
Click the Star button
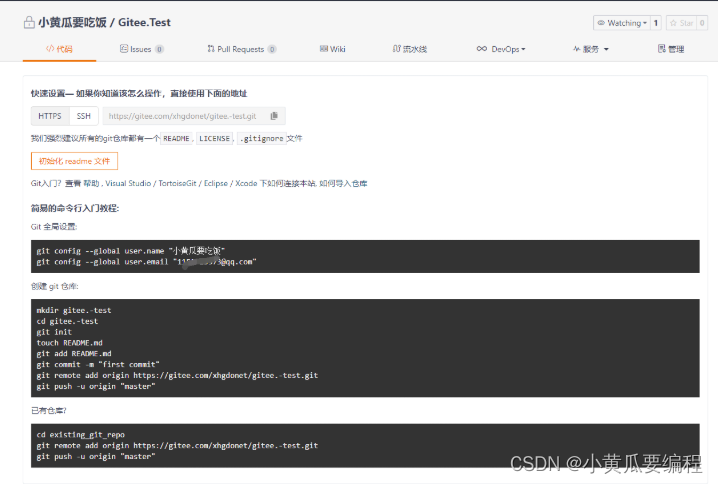click(x=682, y=23)
